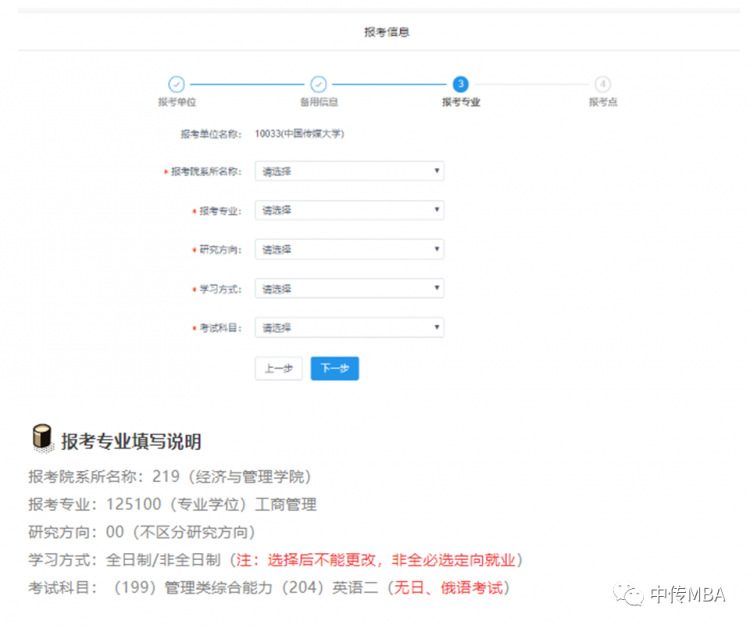This screenshot has width=750, height=628.
Task: Open the 考试科目 dropdown
Action: [x=350, y=328]
